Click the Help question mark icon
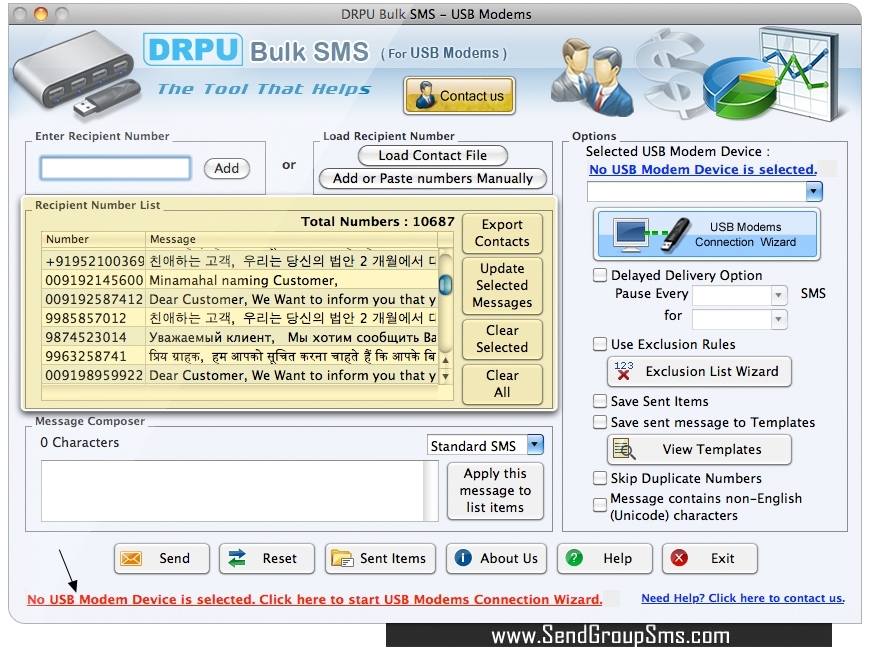This screenshot has width=870, height=649. click(574, 557)
